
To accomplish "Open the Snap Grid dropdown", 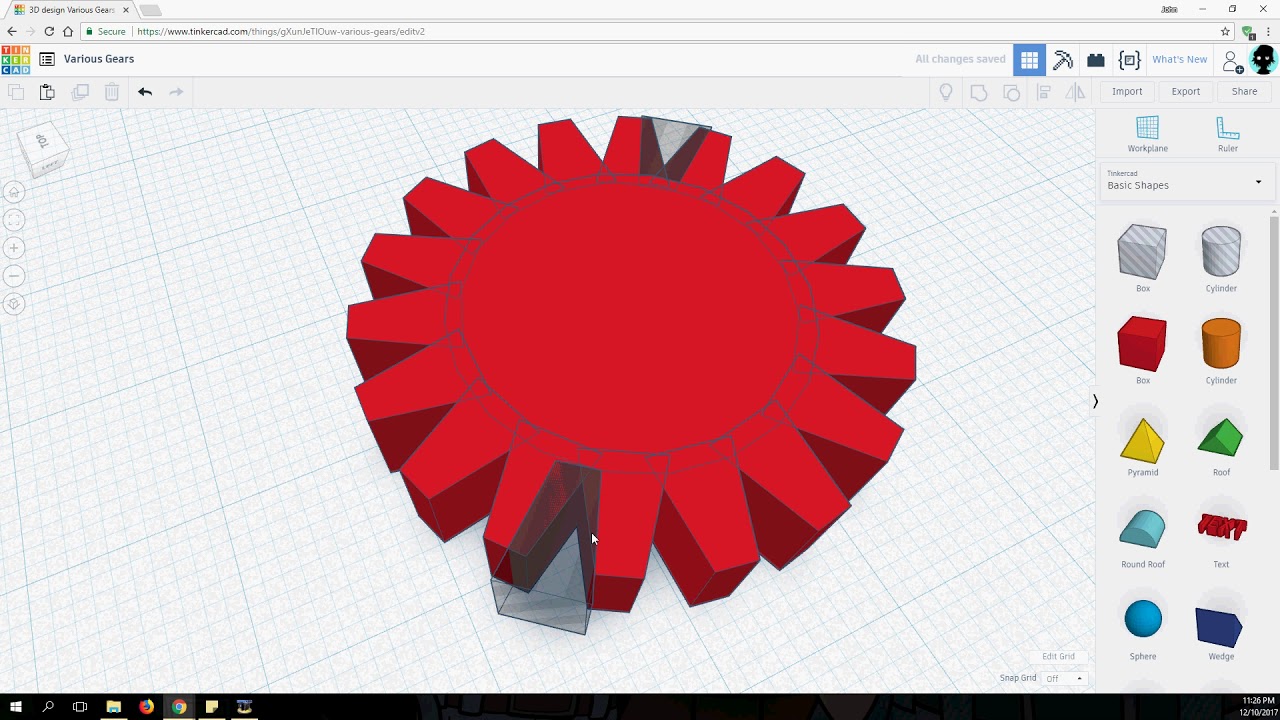I will (1064, 678).
